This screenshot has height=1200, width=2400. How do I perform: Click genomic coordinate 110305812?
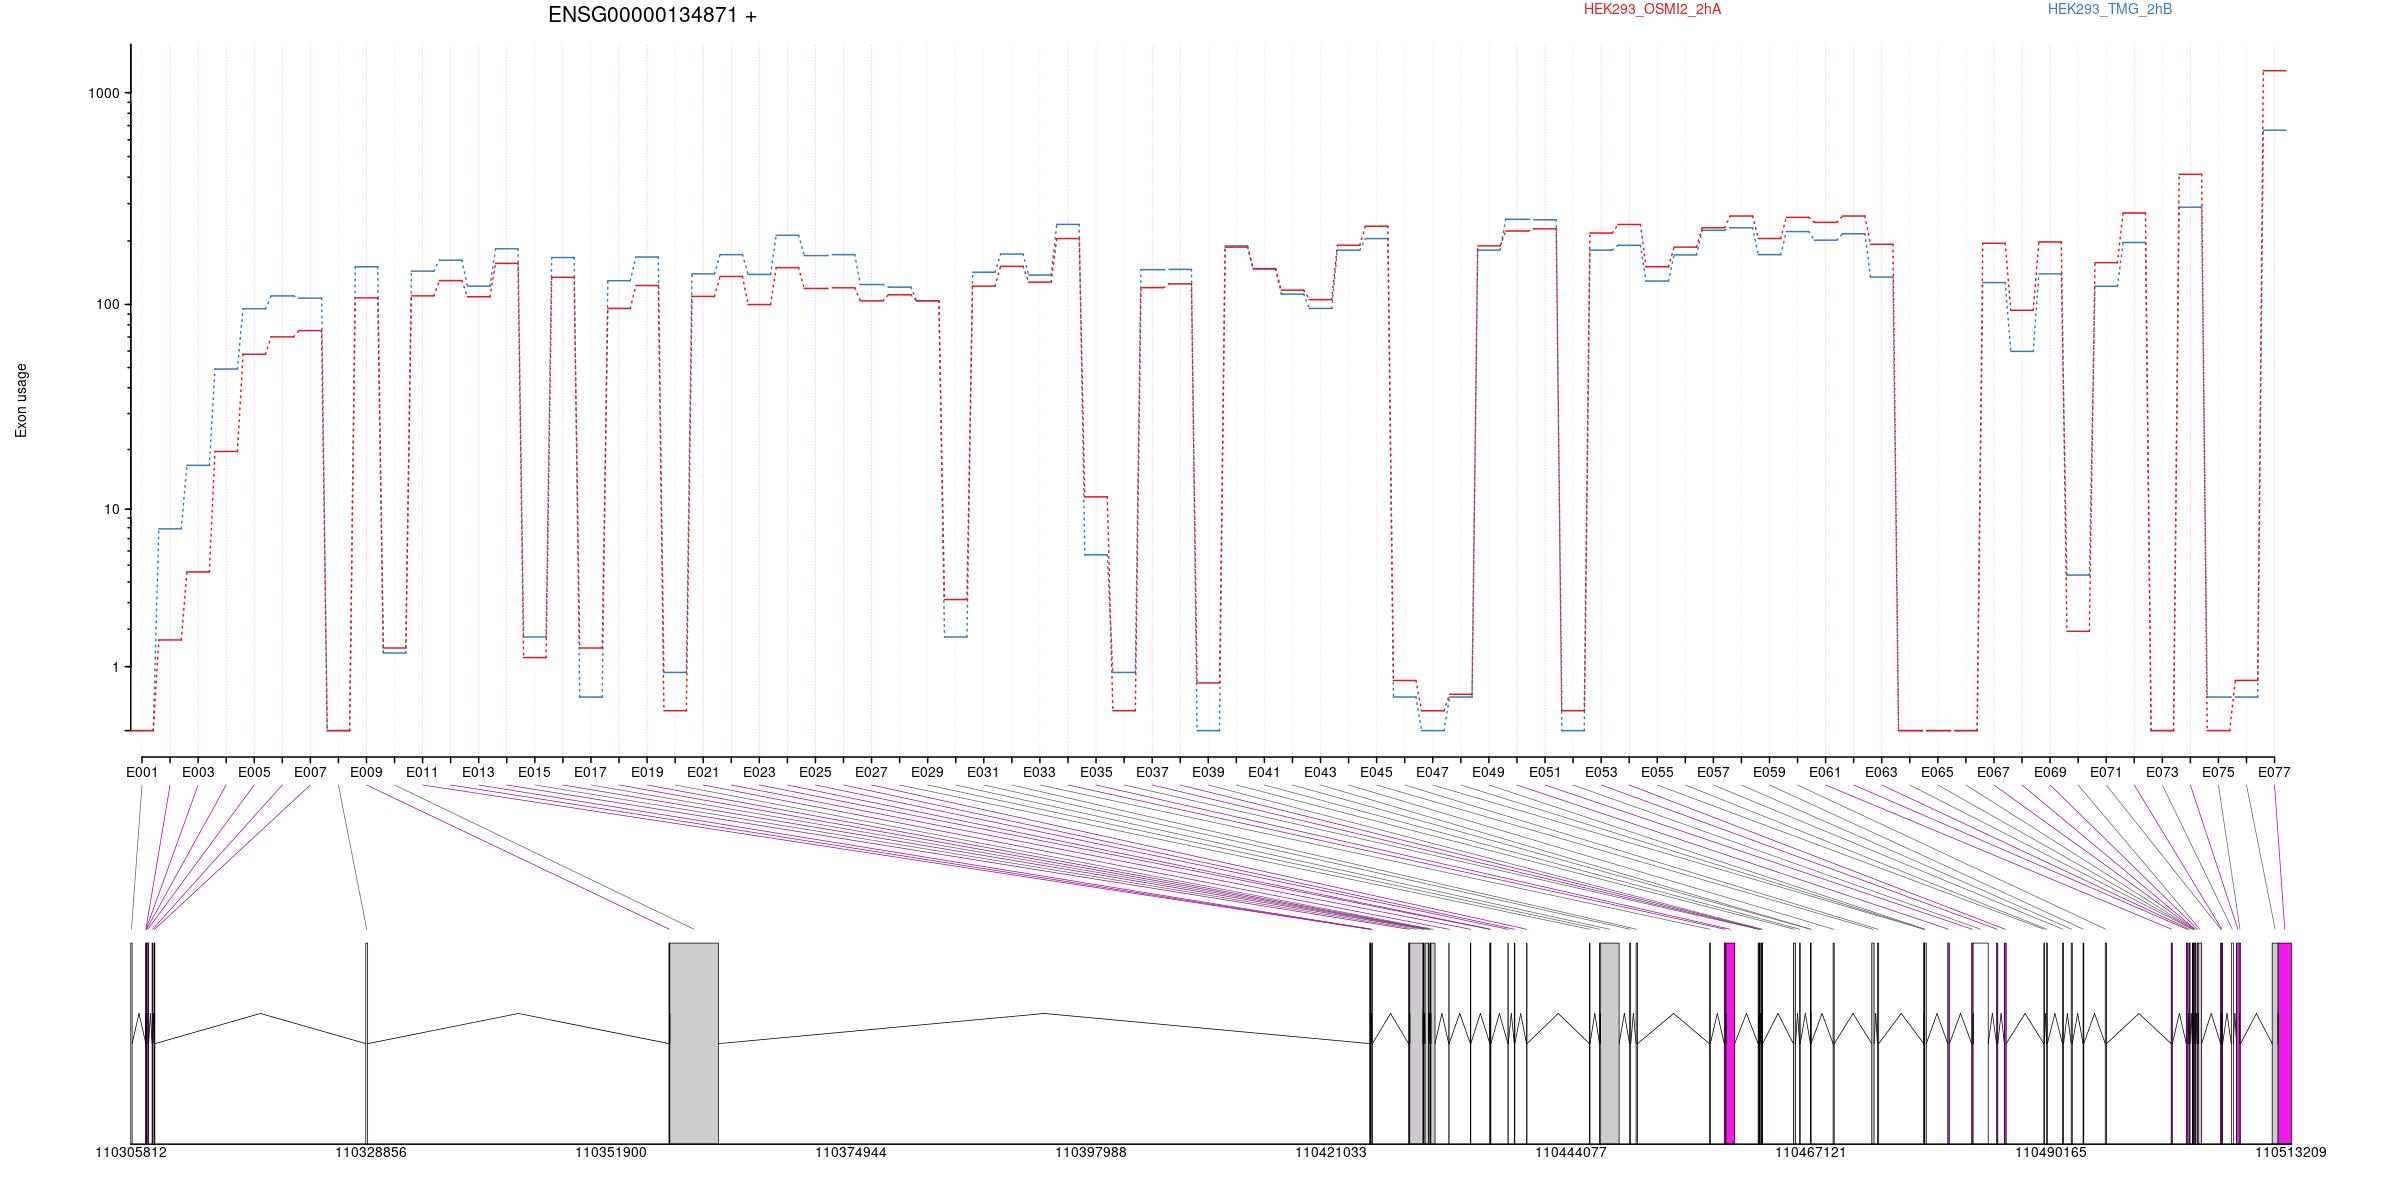pos(131,1153)
